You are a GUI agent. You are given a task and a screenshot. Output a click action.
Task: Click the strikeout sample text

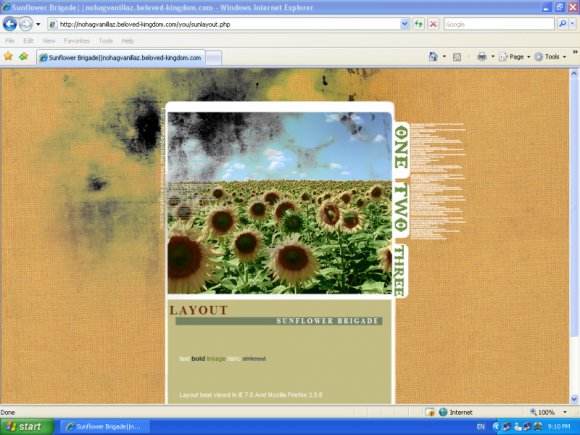[254, 358]
